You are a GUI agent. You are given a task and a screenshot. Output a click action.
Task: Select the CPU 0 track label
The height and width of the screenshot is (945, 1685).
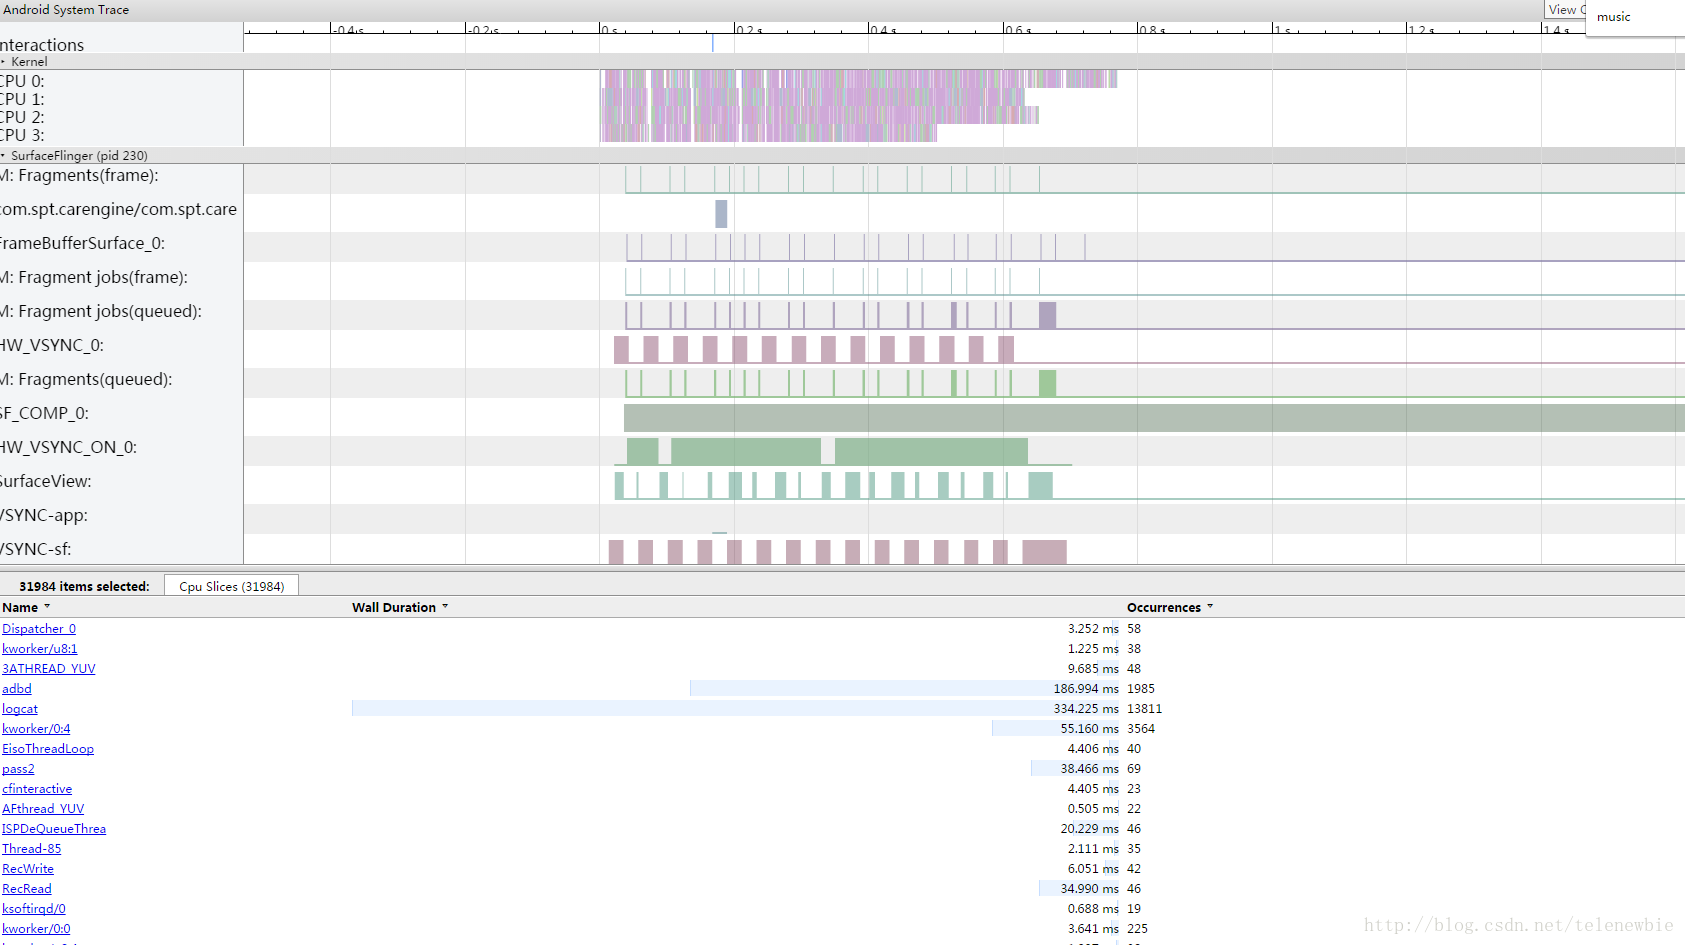click(x=22, y=81)
